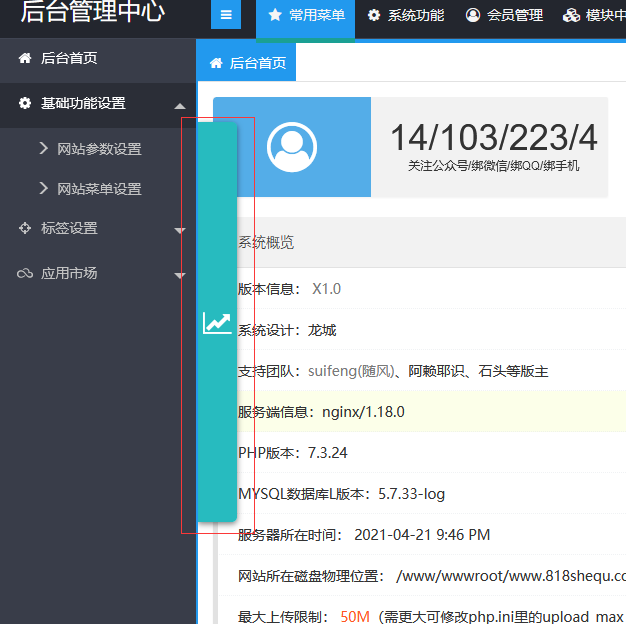Go to 网站菜单设置 in the sidebar
The width and height of the screenshot is (626, 624).
99,189
